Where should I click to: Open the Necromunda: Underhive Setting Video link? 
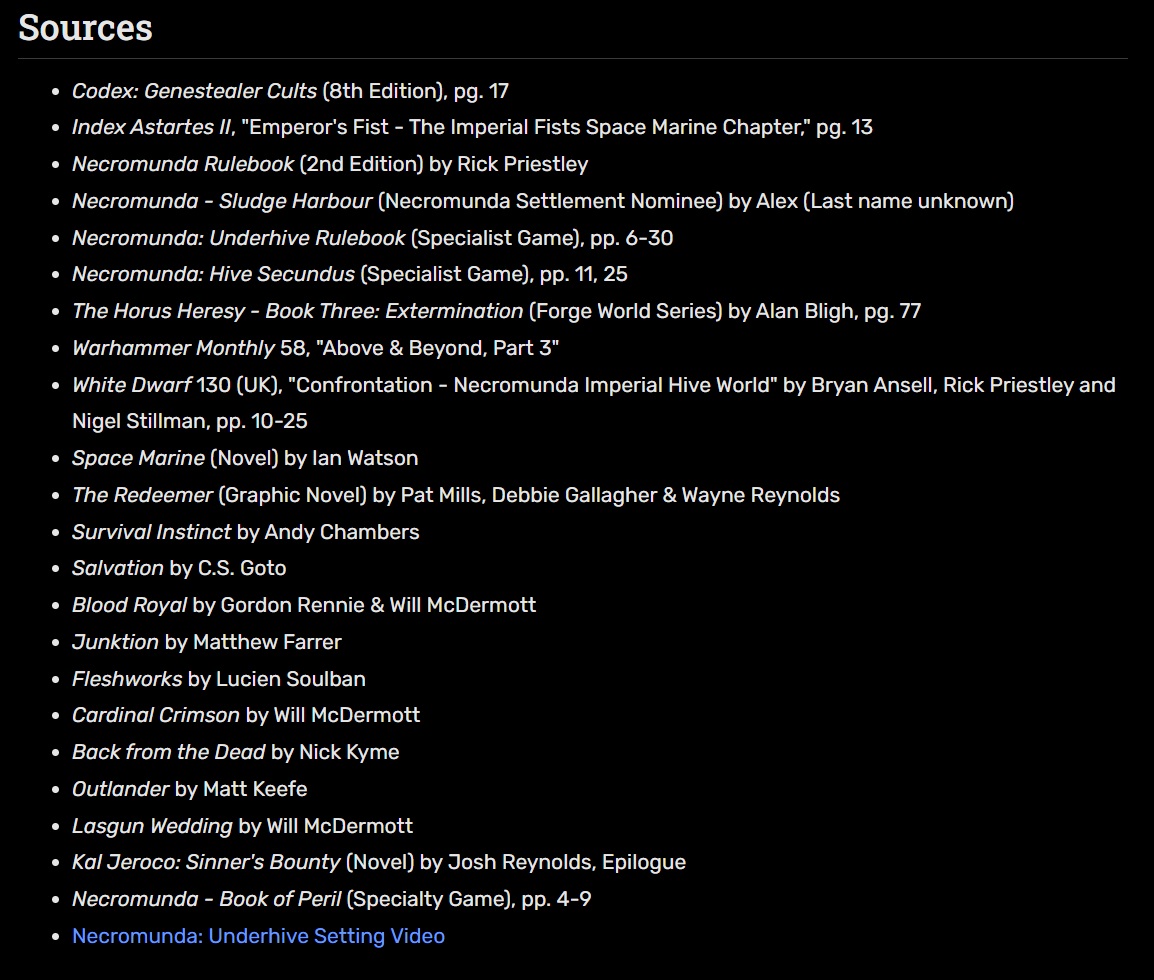pyautogui.click(x=258, y=936)
